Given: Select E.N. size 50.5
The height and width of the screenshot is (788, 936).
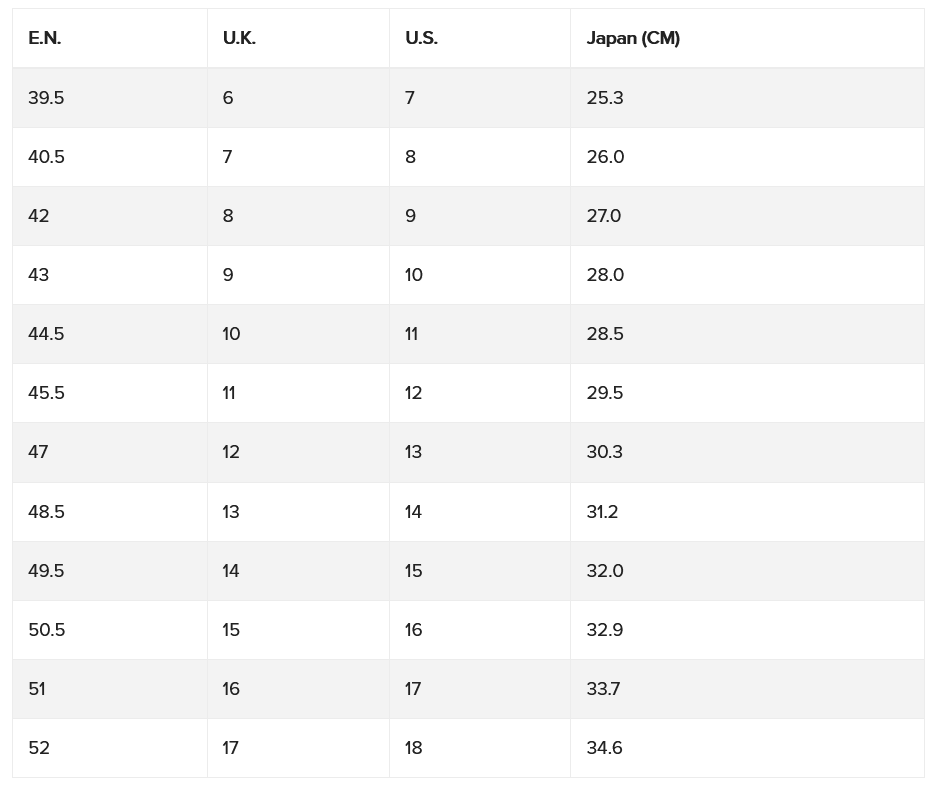Looking at the screenshot, I should click(110, 630).
